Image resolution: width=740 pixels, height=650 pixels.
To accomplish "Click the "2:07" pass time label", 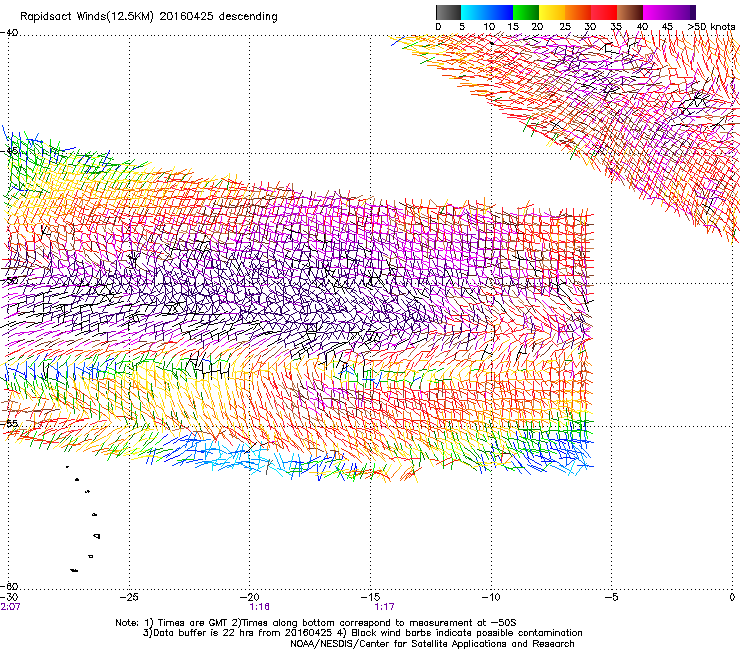I will point(10,607).
